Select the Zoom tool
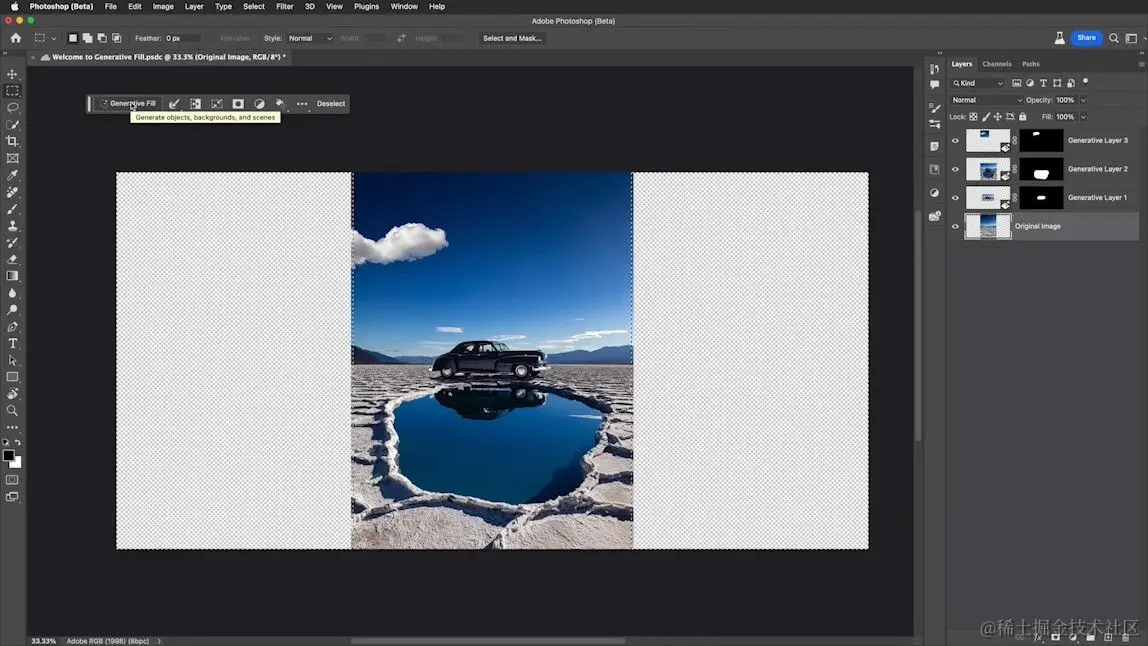The height and width of the screenshot is (646, 1148). click(x=13, y=410)
